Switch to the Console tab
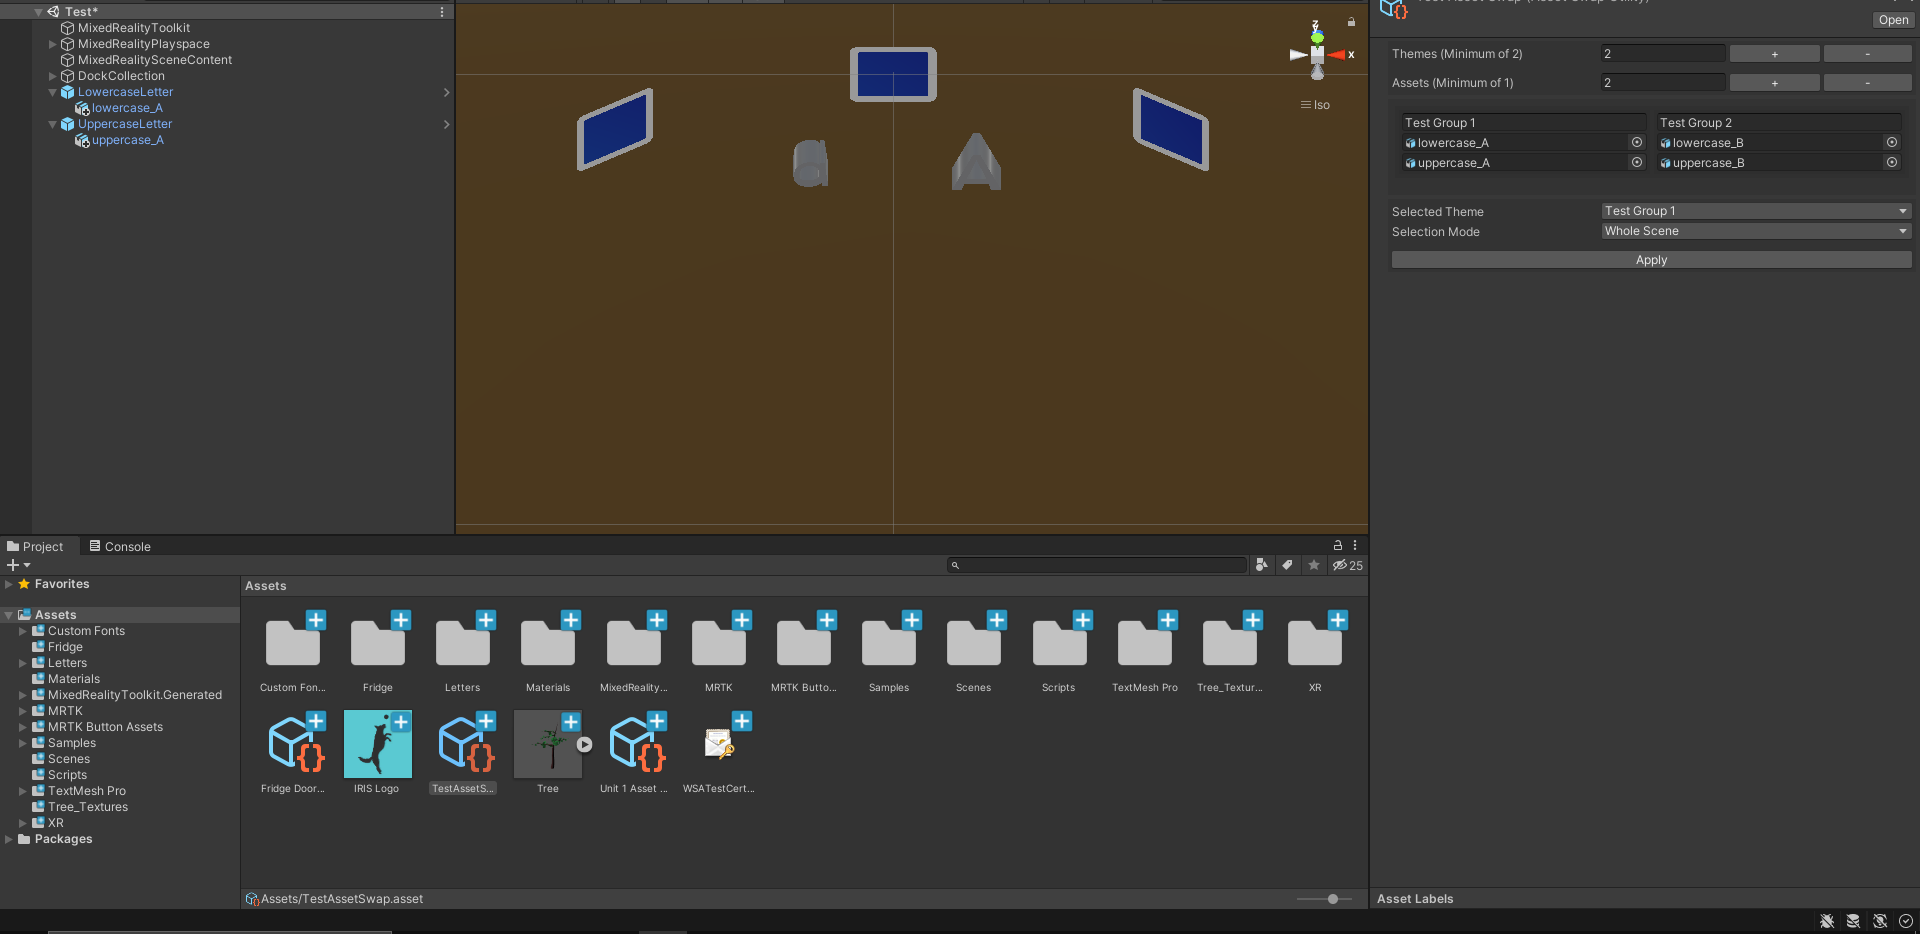 click(120, 546)
